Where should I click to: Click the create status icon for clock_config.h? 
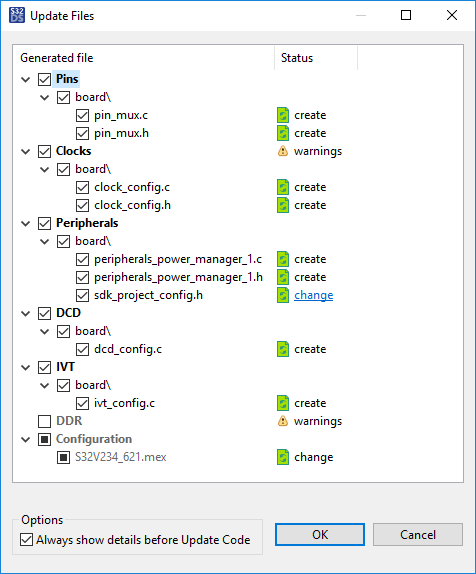coord(283,205)
